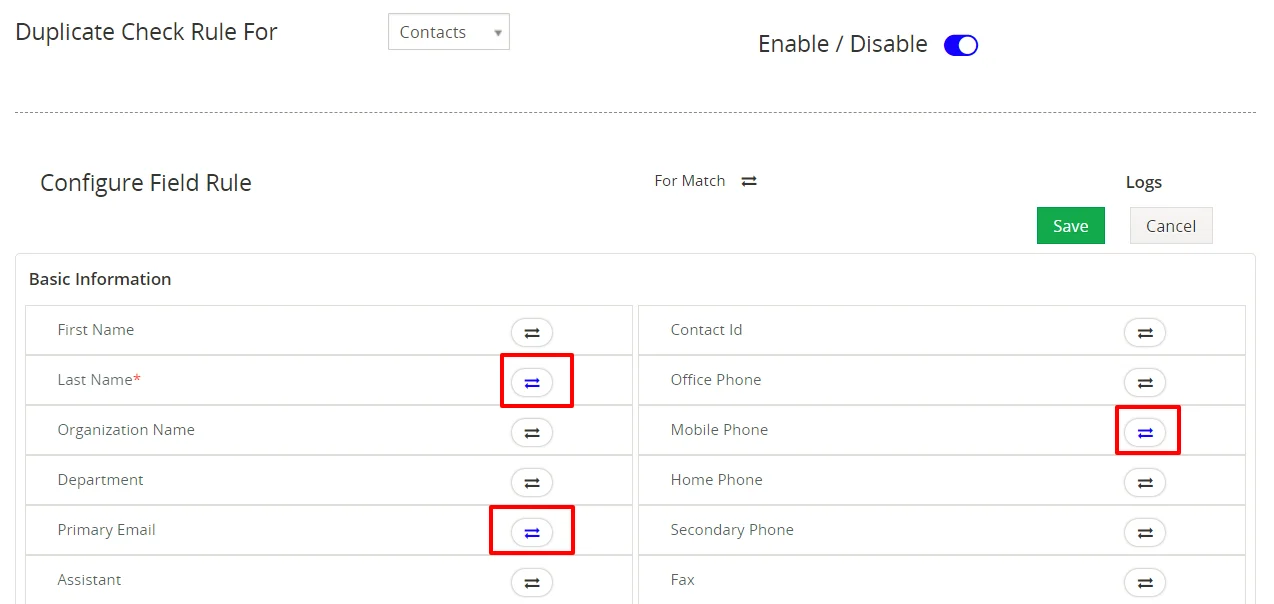1274x604 pixels.
Task: Click the match icon for Primary Email
Action: tap(532, 532)
